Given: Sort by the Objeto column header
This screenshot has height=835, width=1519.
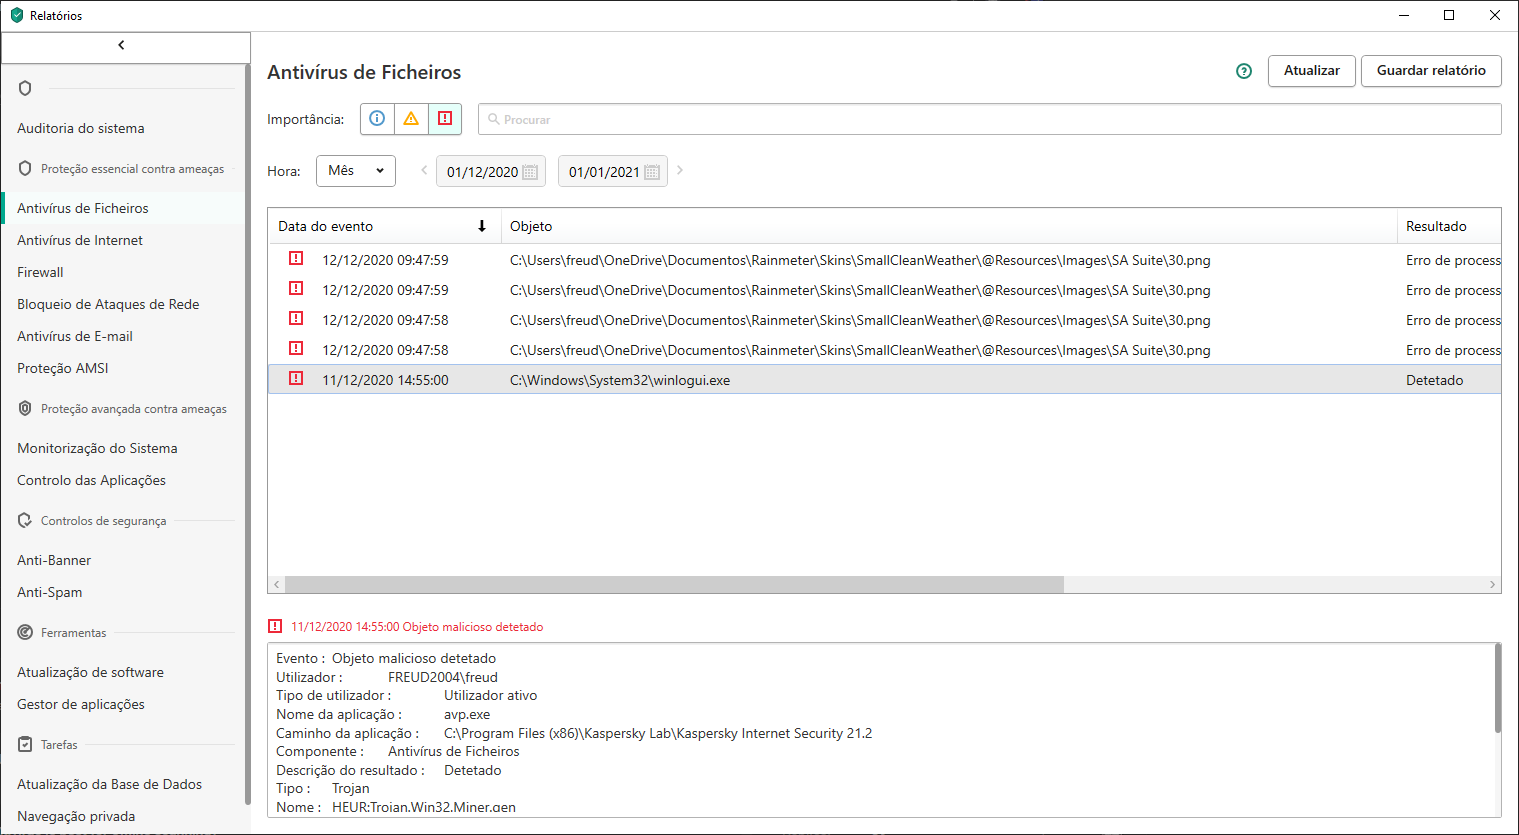Looking at the screenshot, I should [x=948, y=226].
